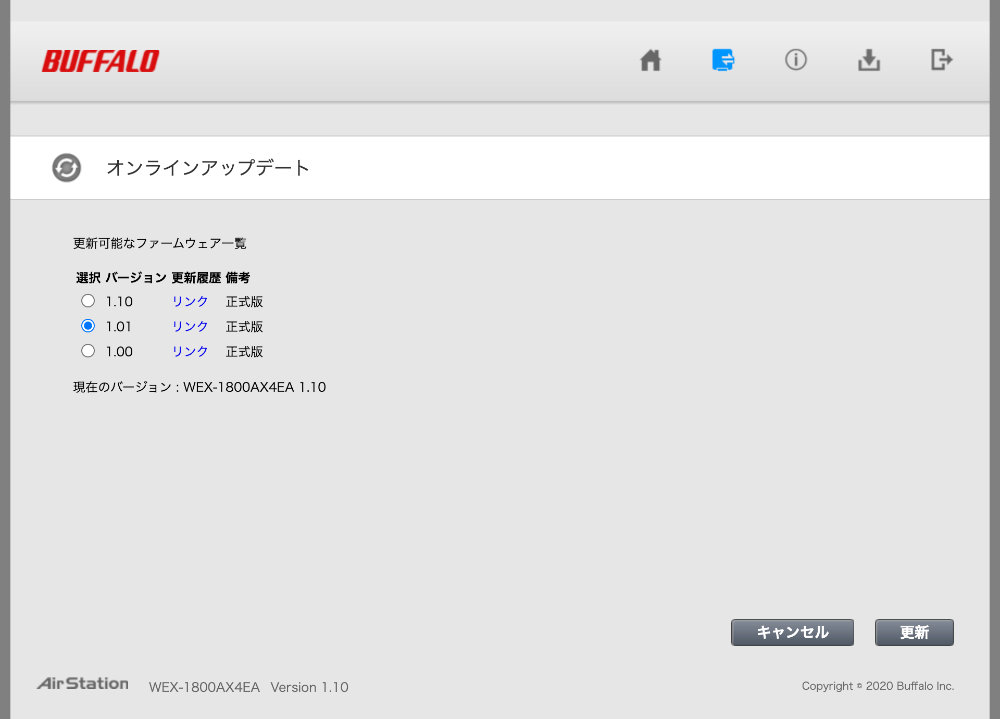The image size is (1000, 719).
Task: Click 正式版 note in the 1.10 row
Action: click(x=244, y=301)
